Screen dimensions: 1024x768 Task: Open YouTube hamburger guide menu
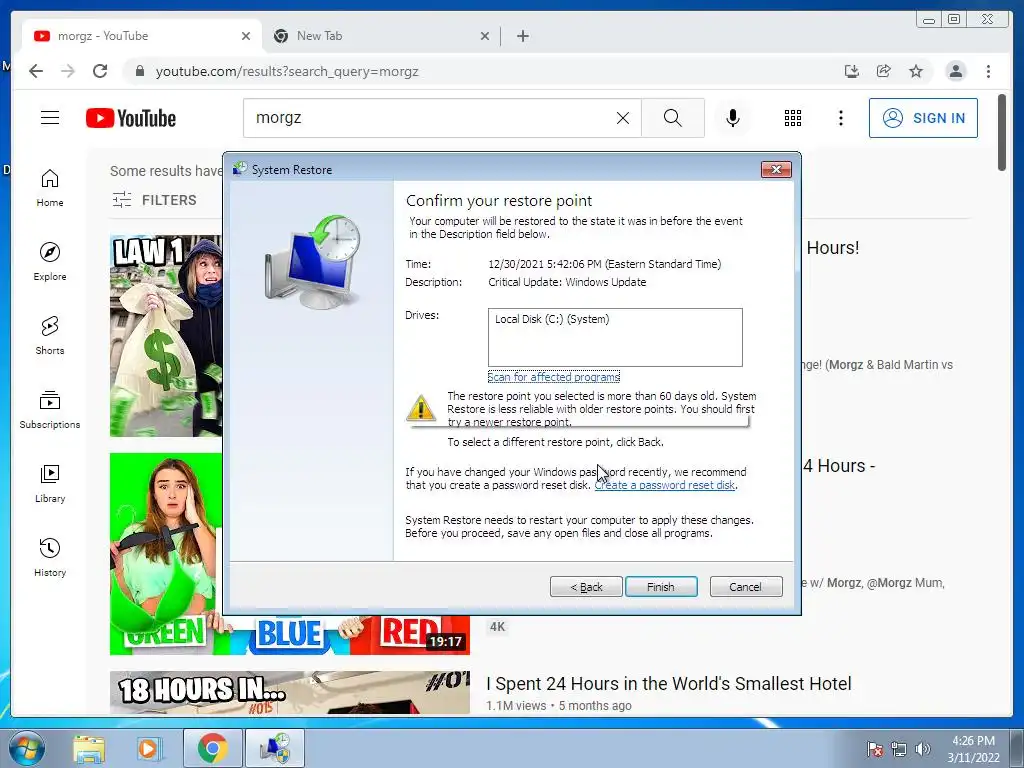click(50, 118)
